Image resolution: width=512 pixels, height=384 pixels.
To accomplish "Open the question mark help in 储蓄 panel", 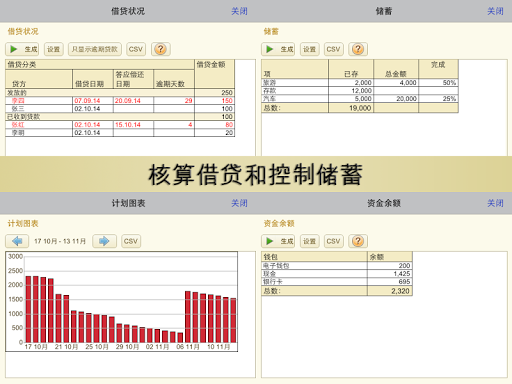I will click(358, 49).
